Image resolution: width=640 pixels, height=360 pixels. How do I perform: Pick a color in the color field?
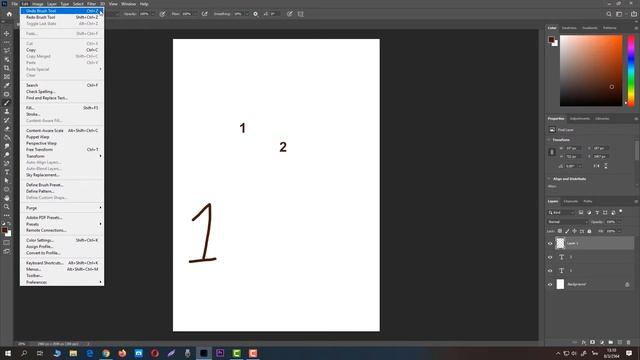click(x=591, y=71)
